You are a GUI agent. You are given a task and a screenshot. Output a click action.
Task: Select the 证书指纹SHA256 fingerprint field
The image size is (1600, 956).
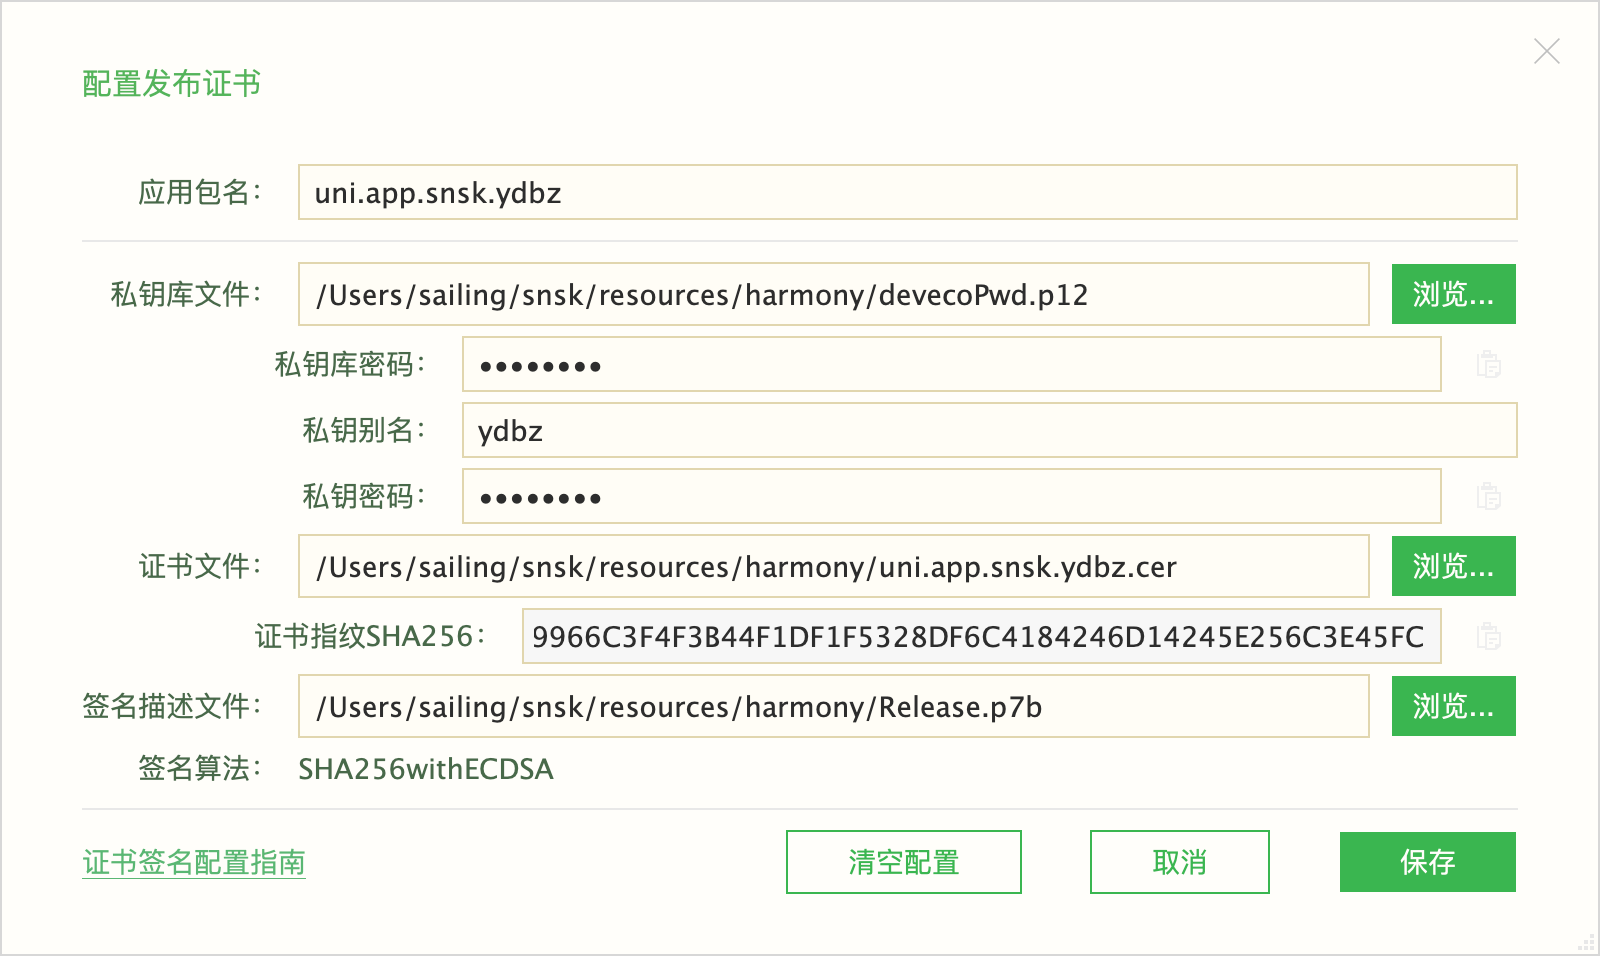[x=981, y=636]
